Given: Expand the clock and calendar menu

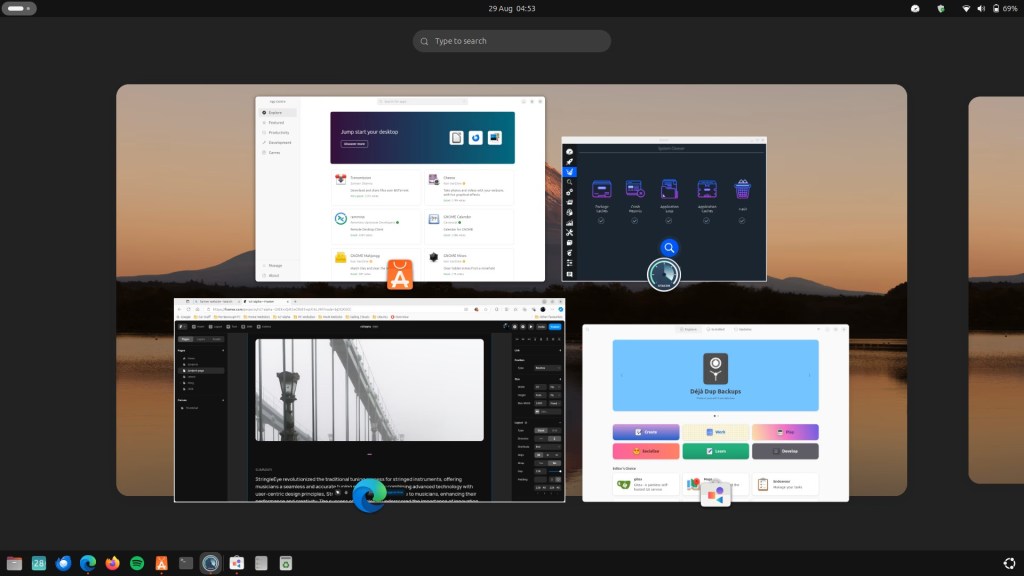Looking at the screenshot, I should pos(511,8).
